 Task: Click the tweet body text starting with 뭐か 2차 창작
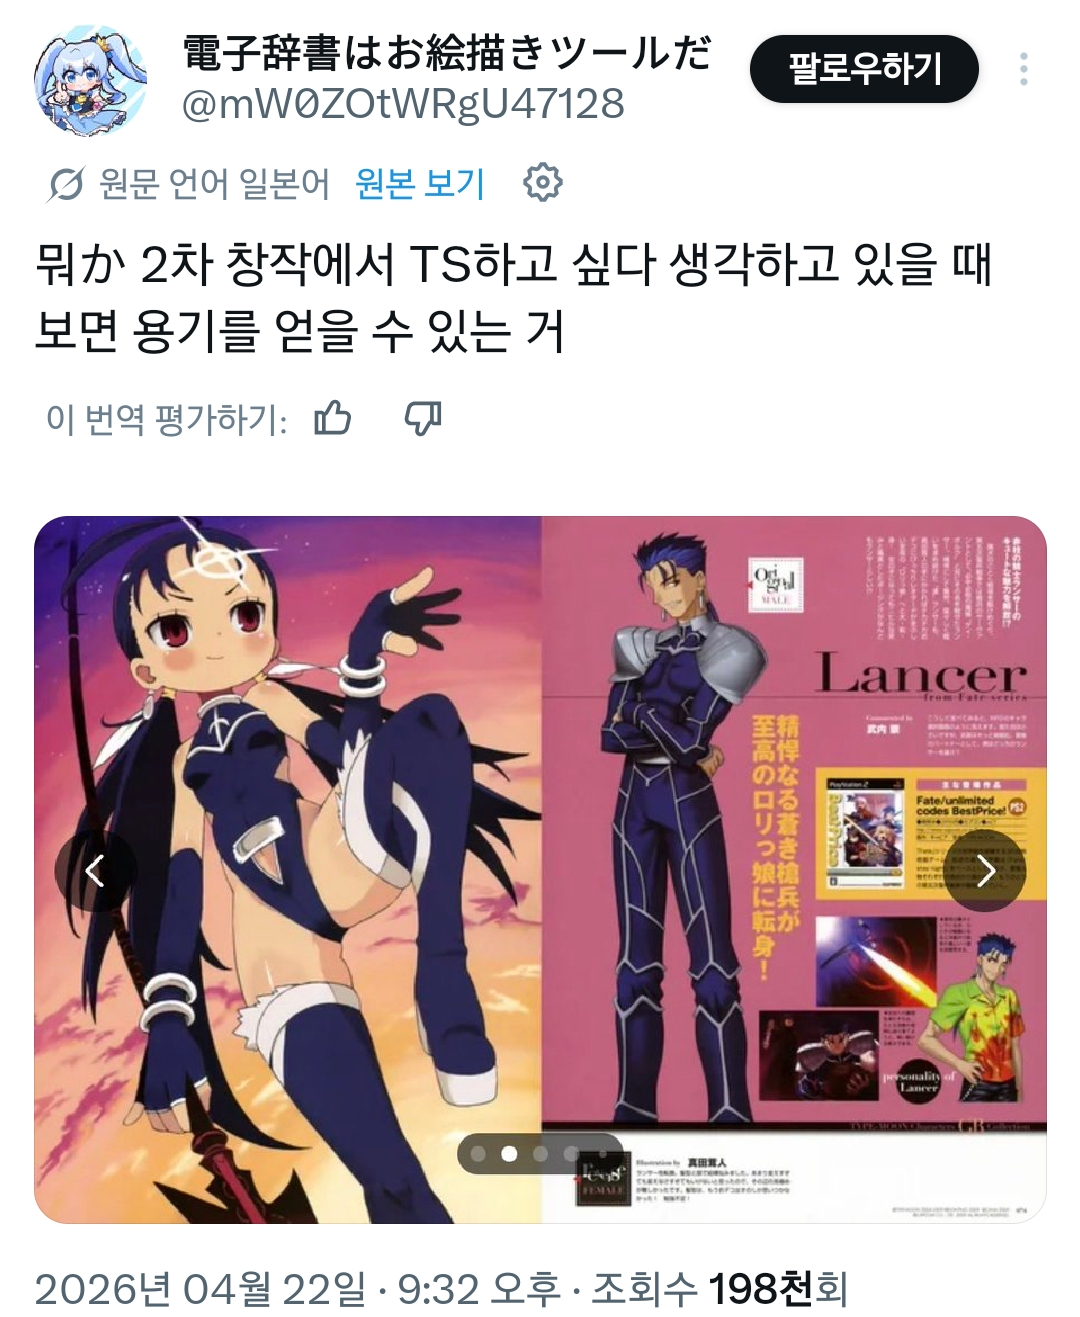(513, 297)
